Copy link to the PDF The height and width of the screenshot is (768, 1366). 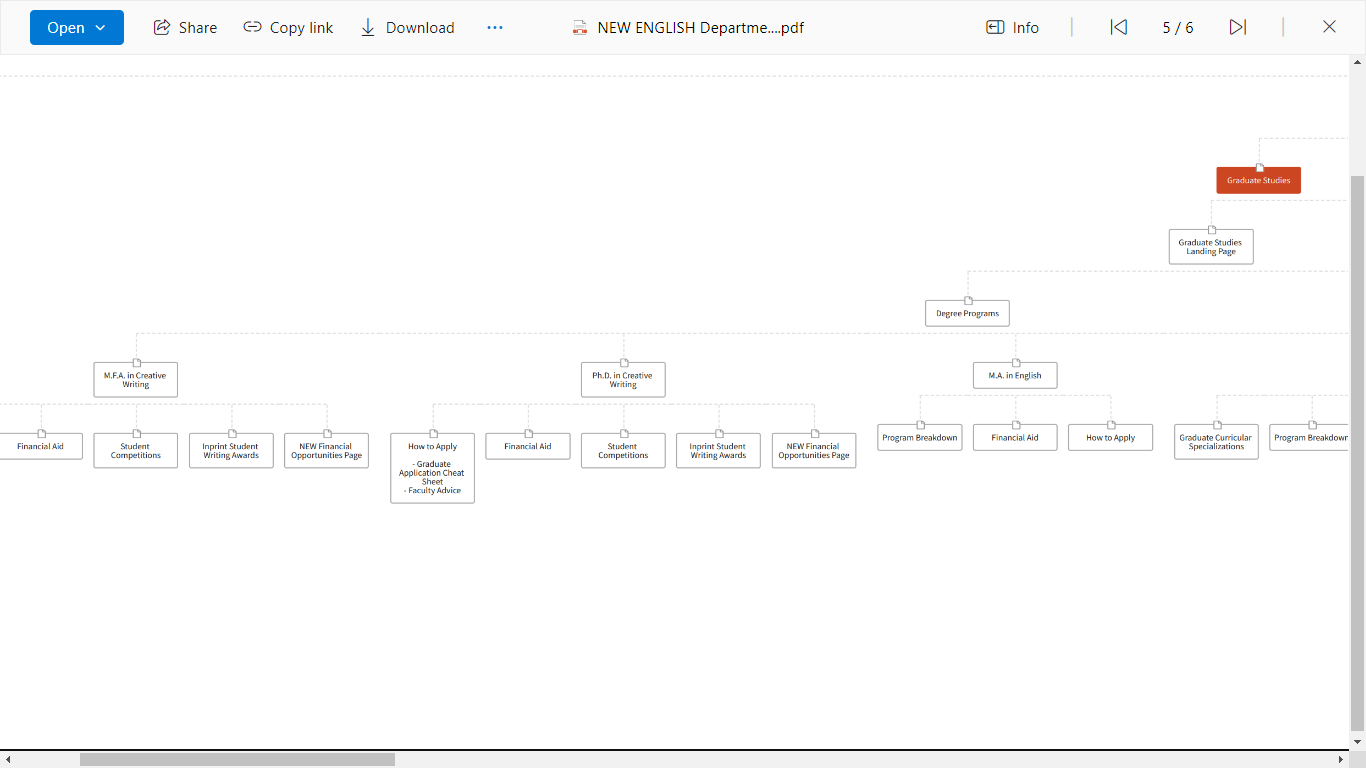tap(288, 28)
